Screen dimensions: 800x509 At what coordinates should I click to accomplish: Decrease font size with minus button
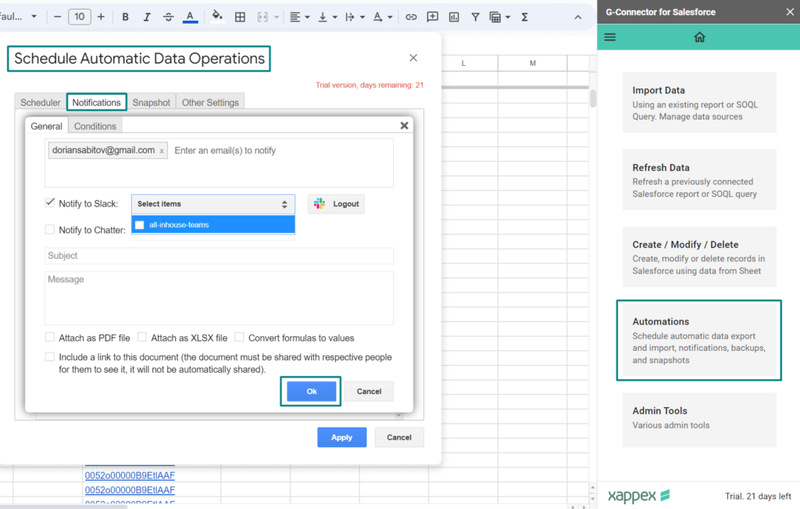click(x=58, y=17)
